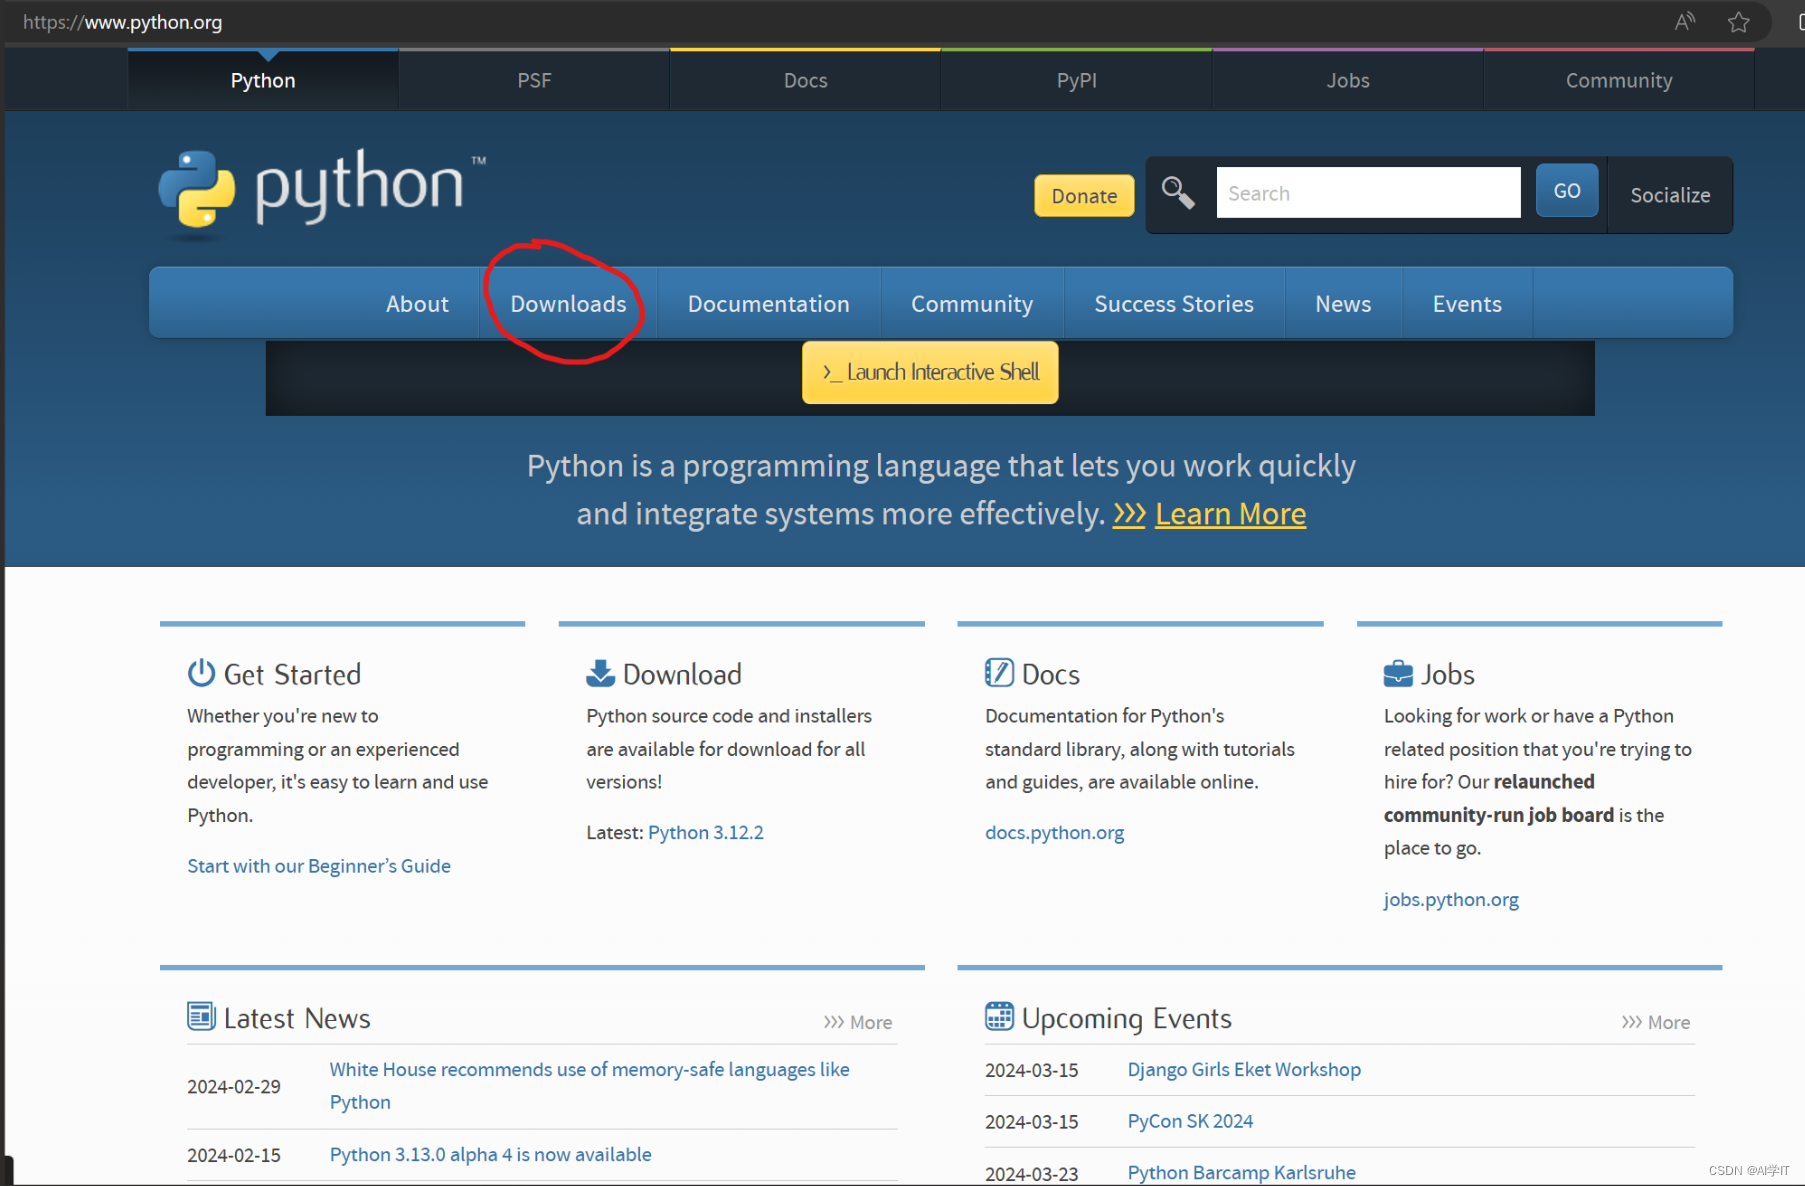
Task: Click the magnifying glass search icon
Action: [x=1178, y=193]
